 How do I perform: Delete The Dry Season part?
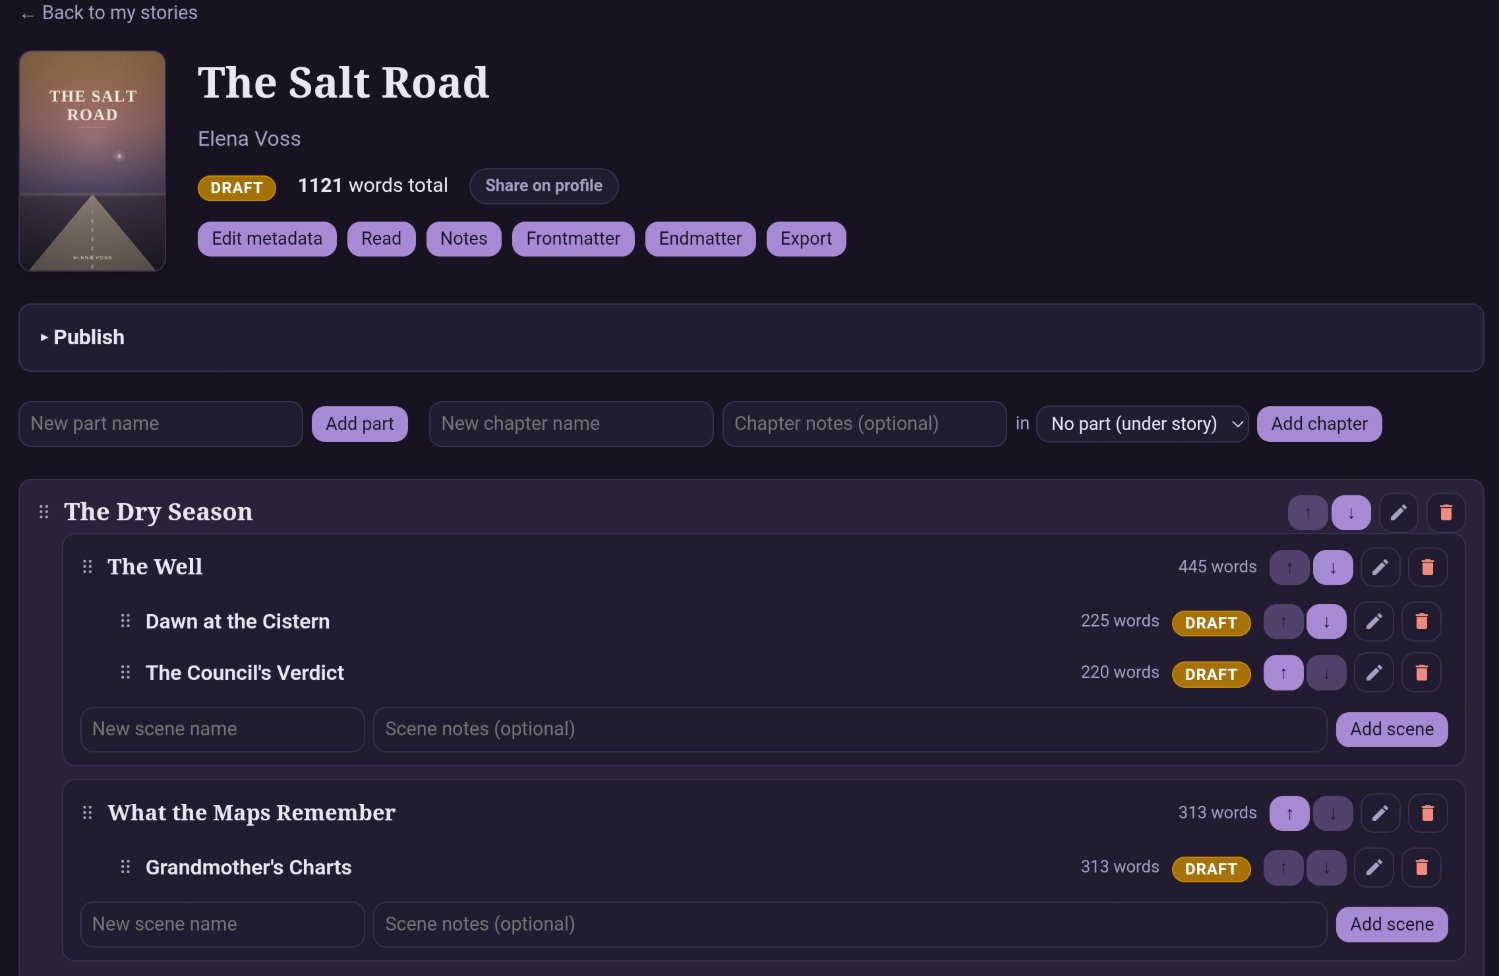point(1445,513)
